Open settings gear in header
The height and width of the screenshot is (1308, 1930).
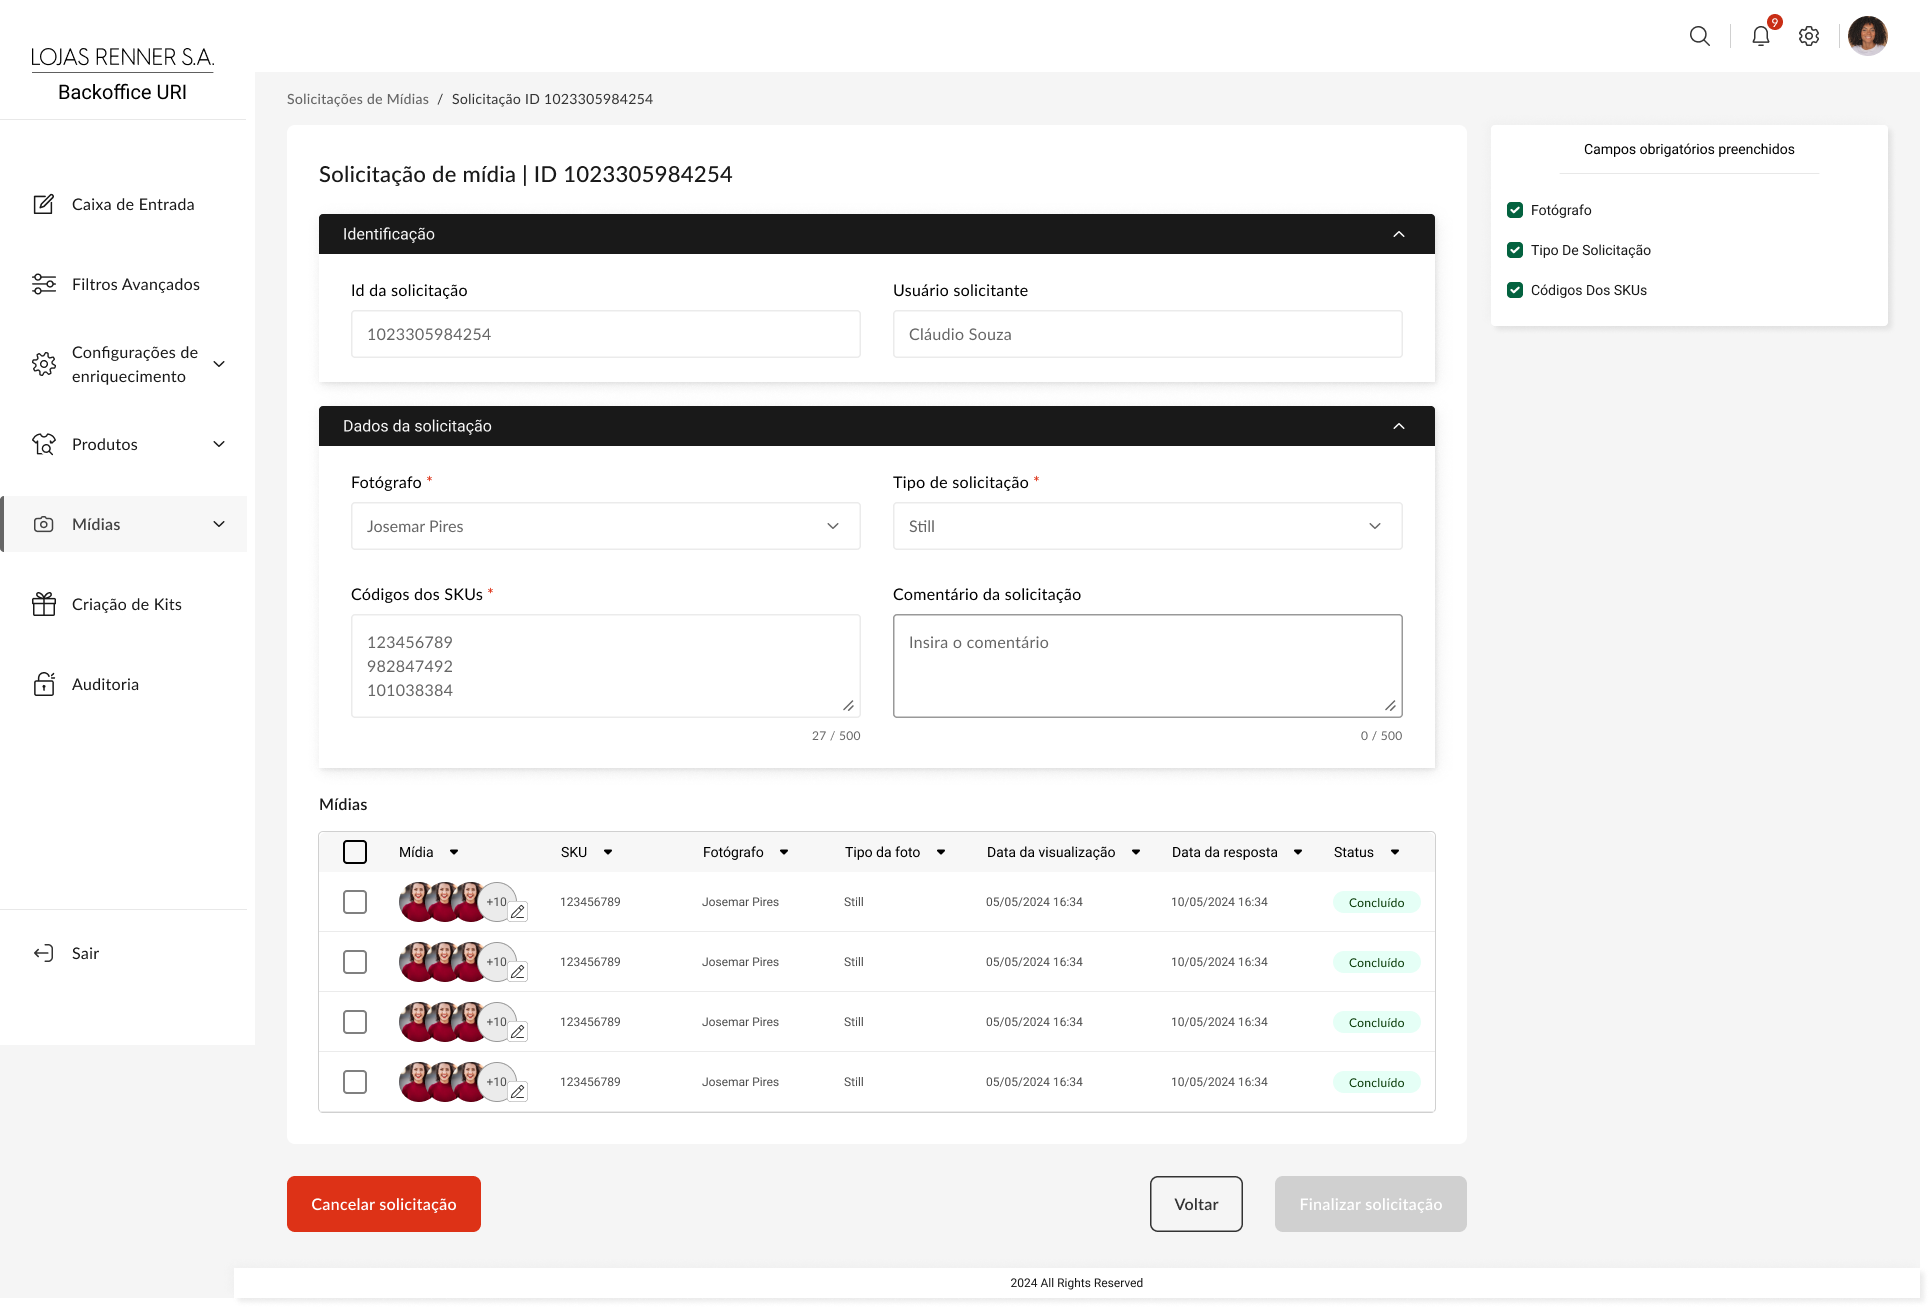tap(1808, 36)
